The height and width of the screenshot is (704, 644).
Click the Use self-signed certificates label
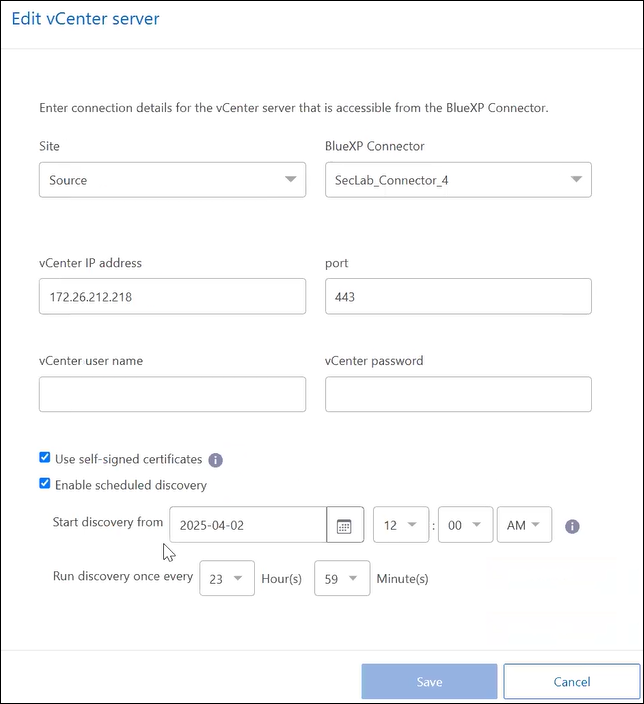tap(128, 459)
